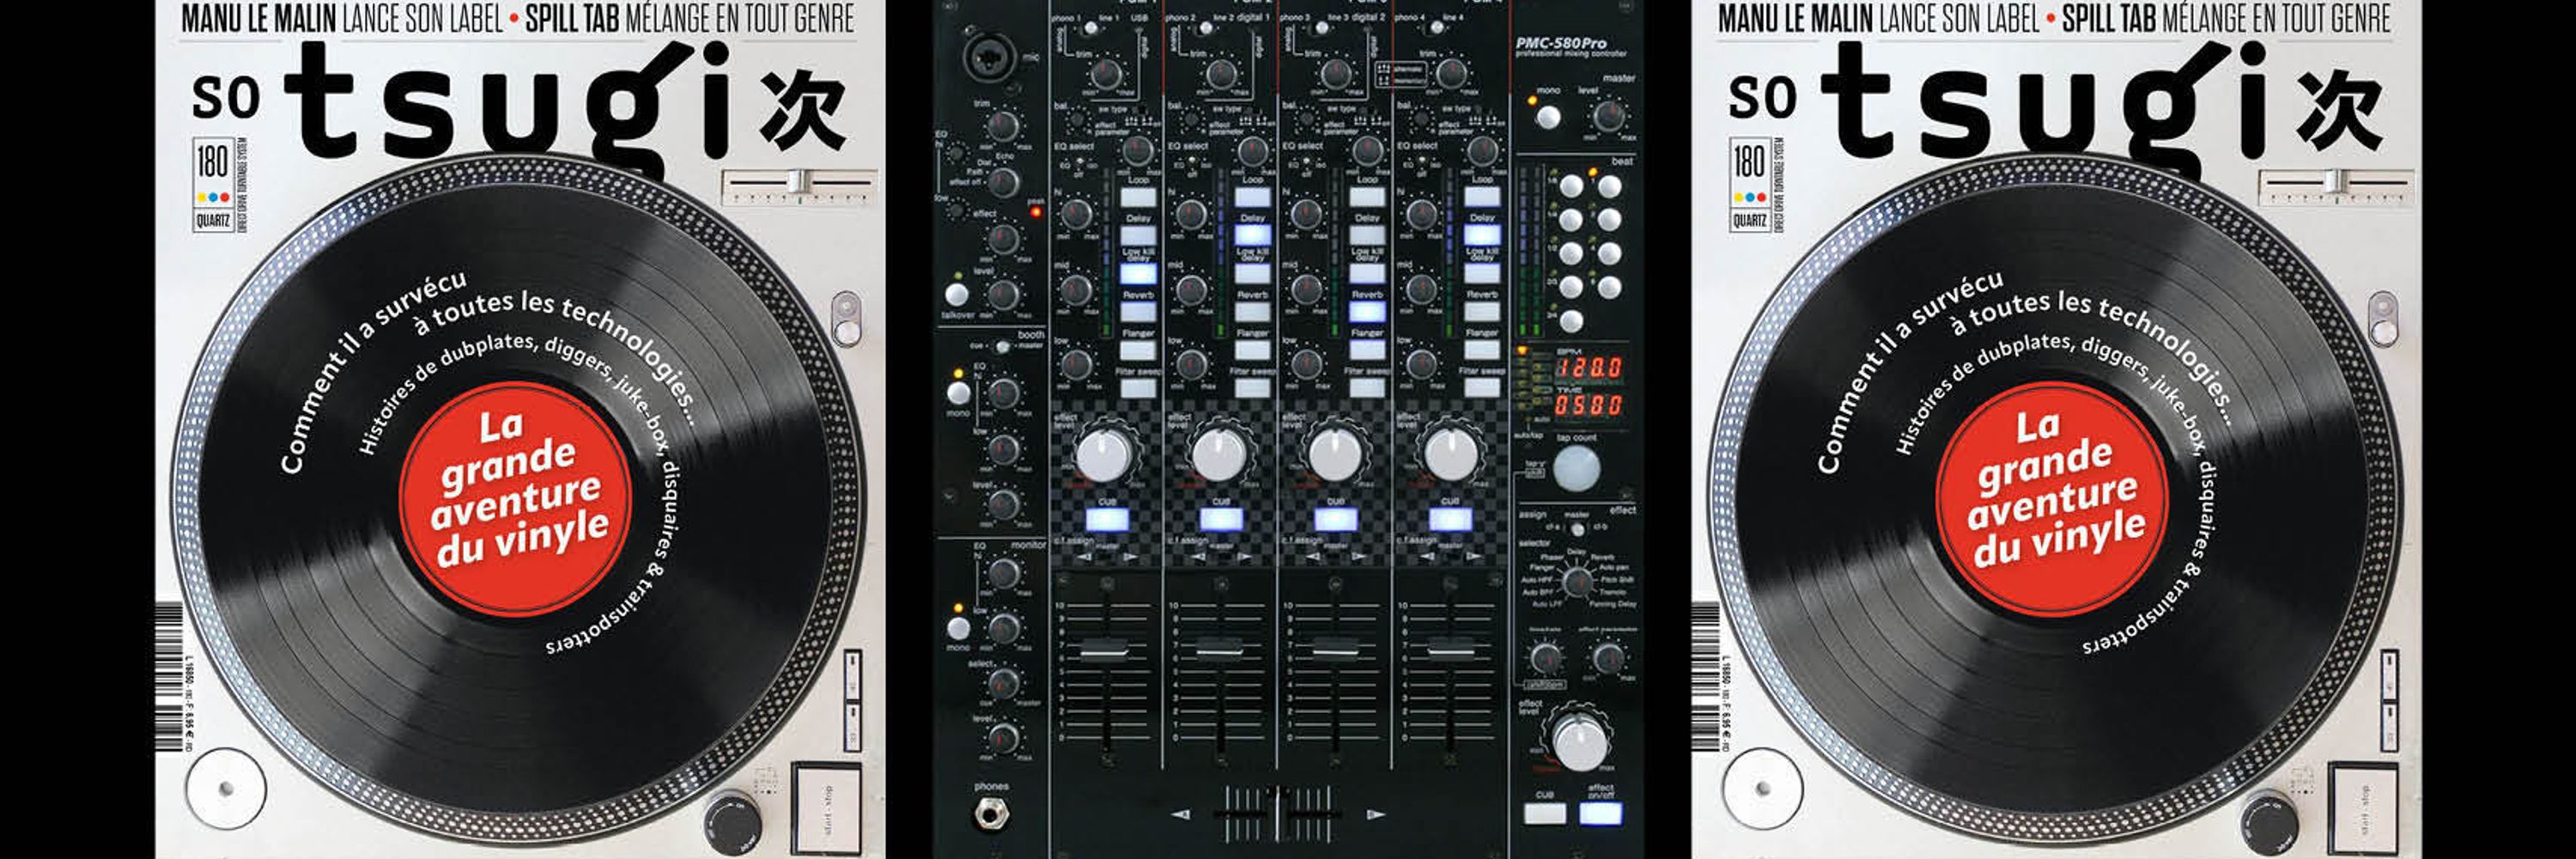Image resolution: width=2576 pixels, height=859 pixels.
Task: Click channel 1 volume fader handle
Action: [1104, 650]
